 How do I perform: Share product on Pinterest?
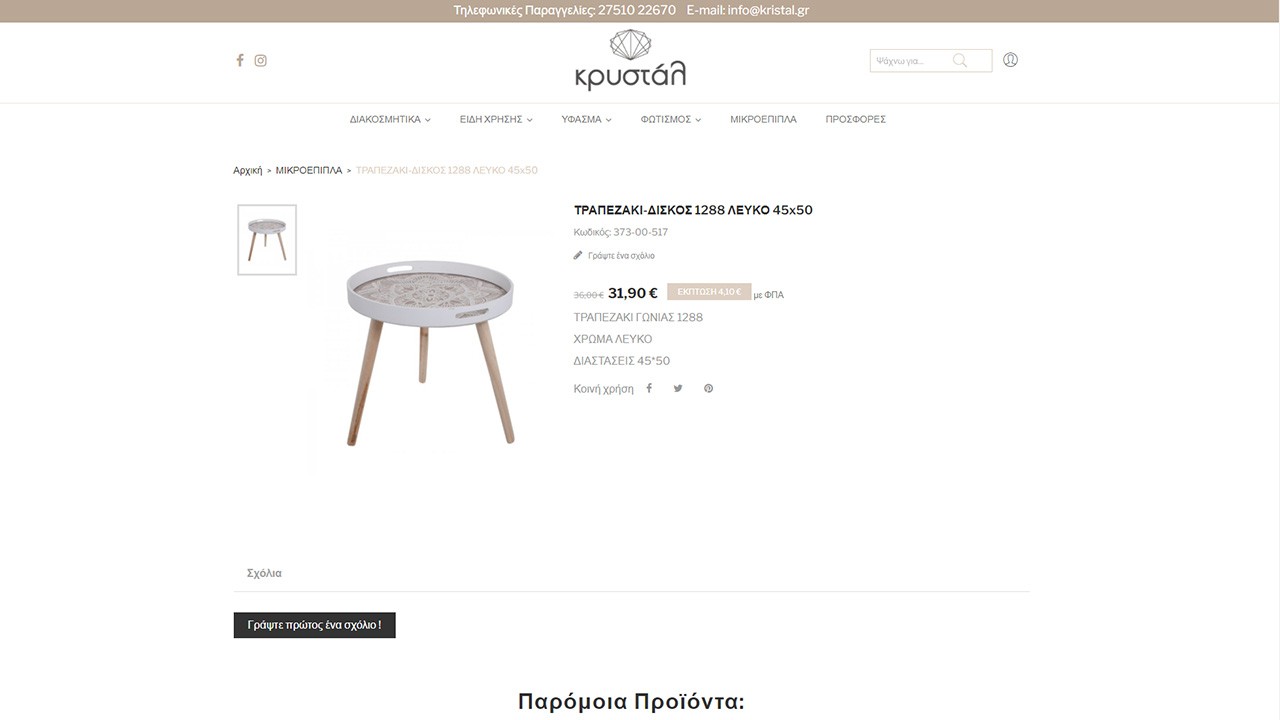(708, 388)
